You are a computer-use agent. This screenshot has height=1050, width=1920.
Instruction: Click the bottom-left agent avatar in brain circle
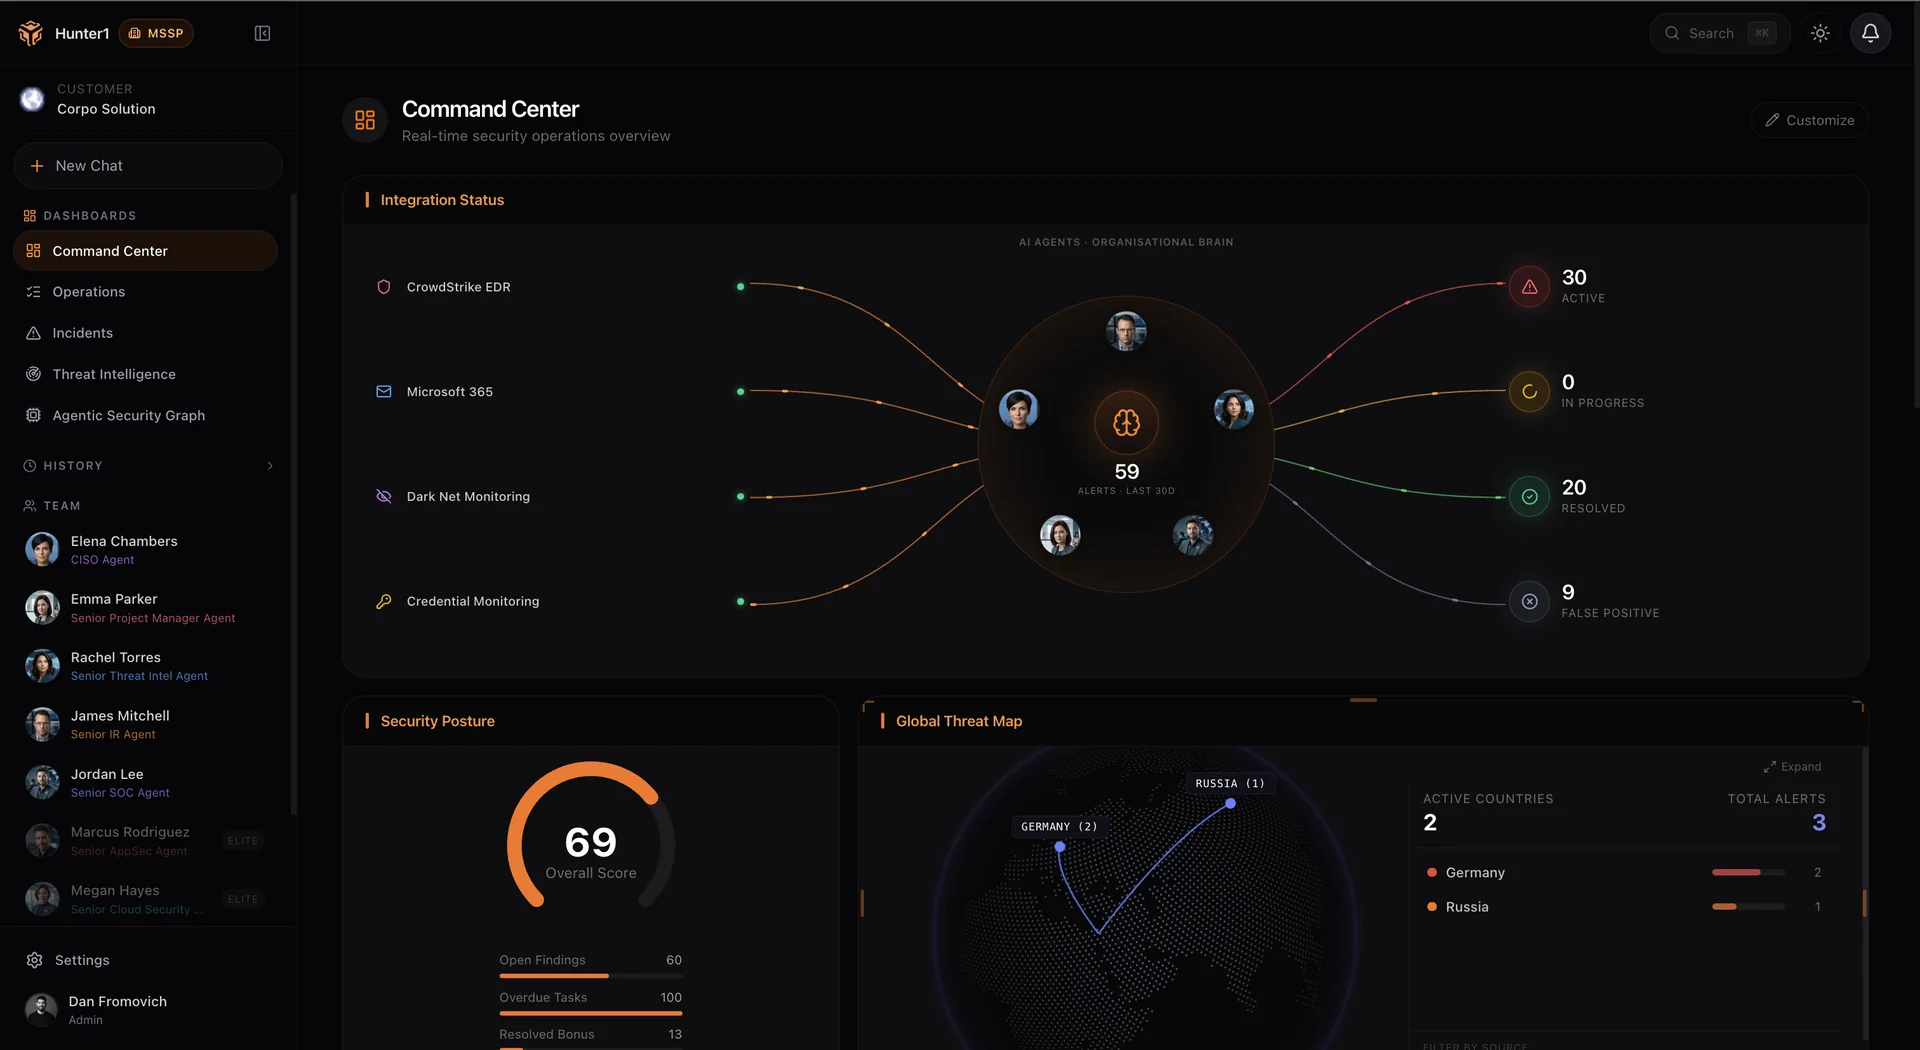coord(1060,535)
